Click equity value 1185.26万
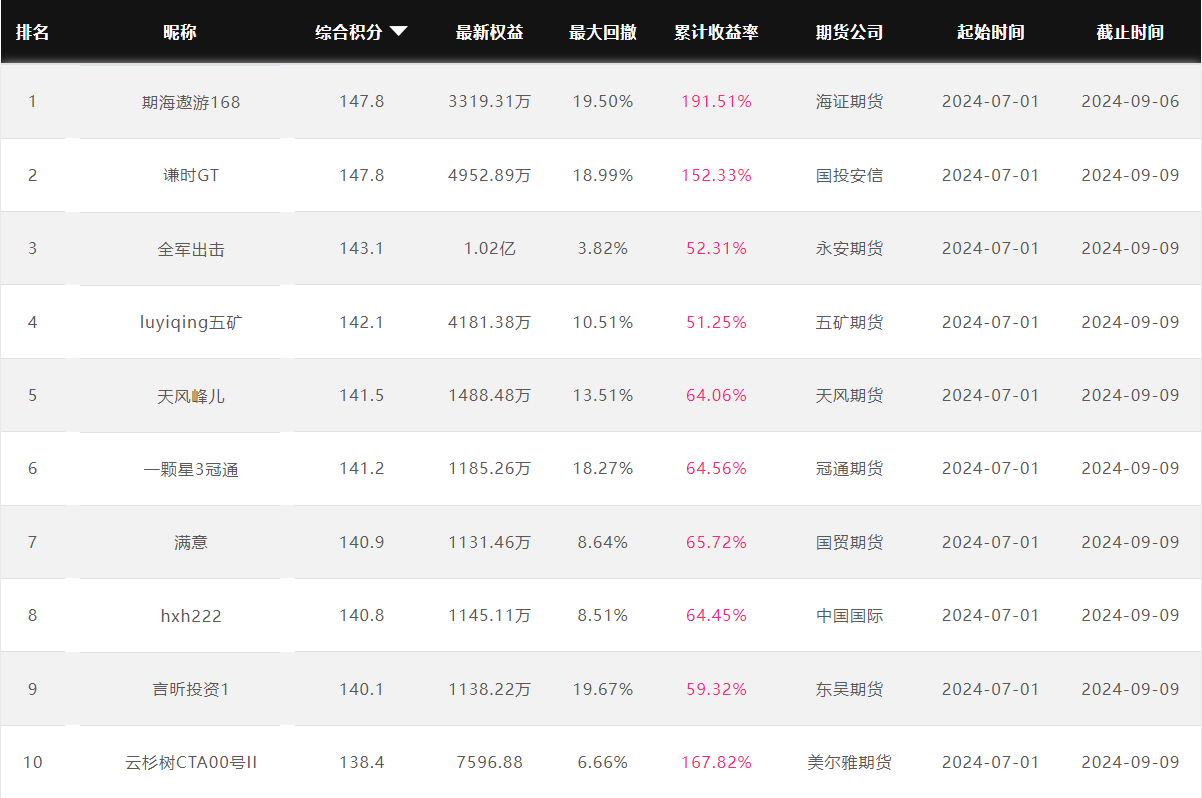The image size is (1202, 798). pyautogui.click(x=490, y=469)
